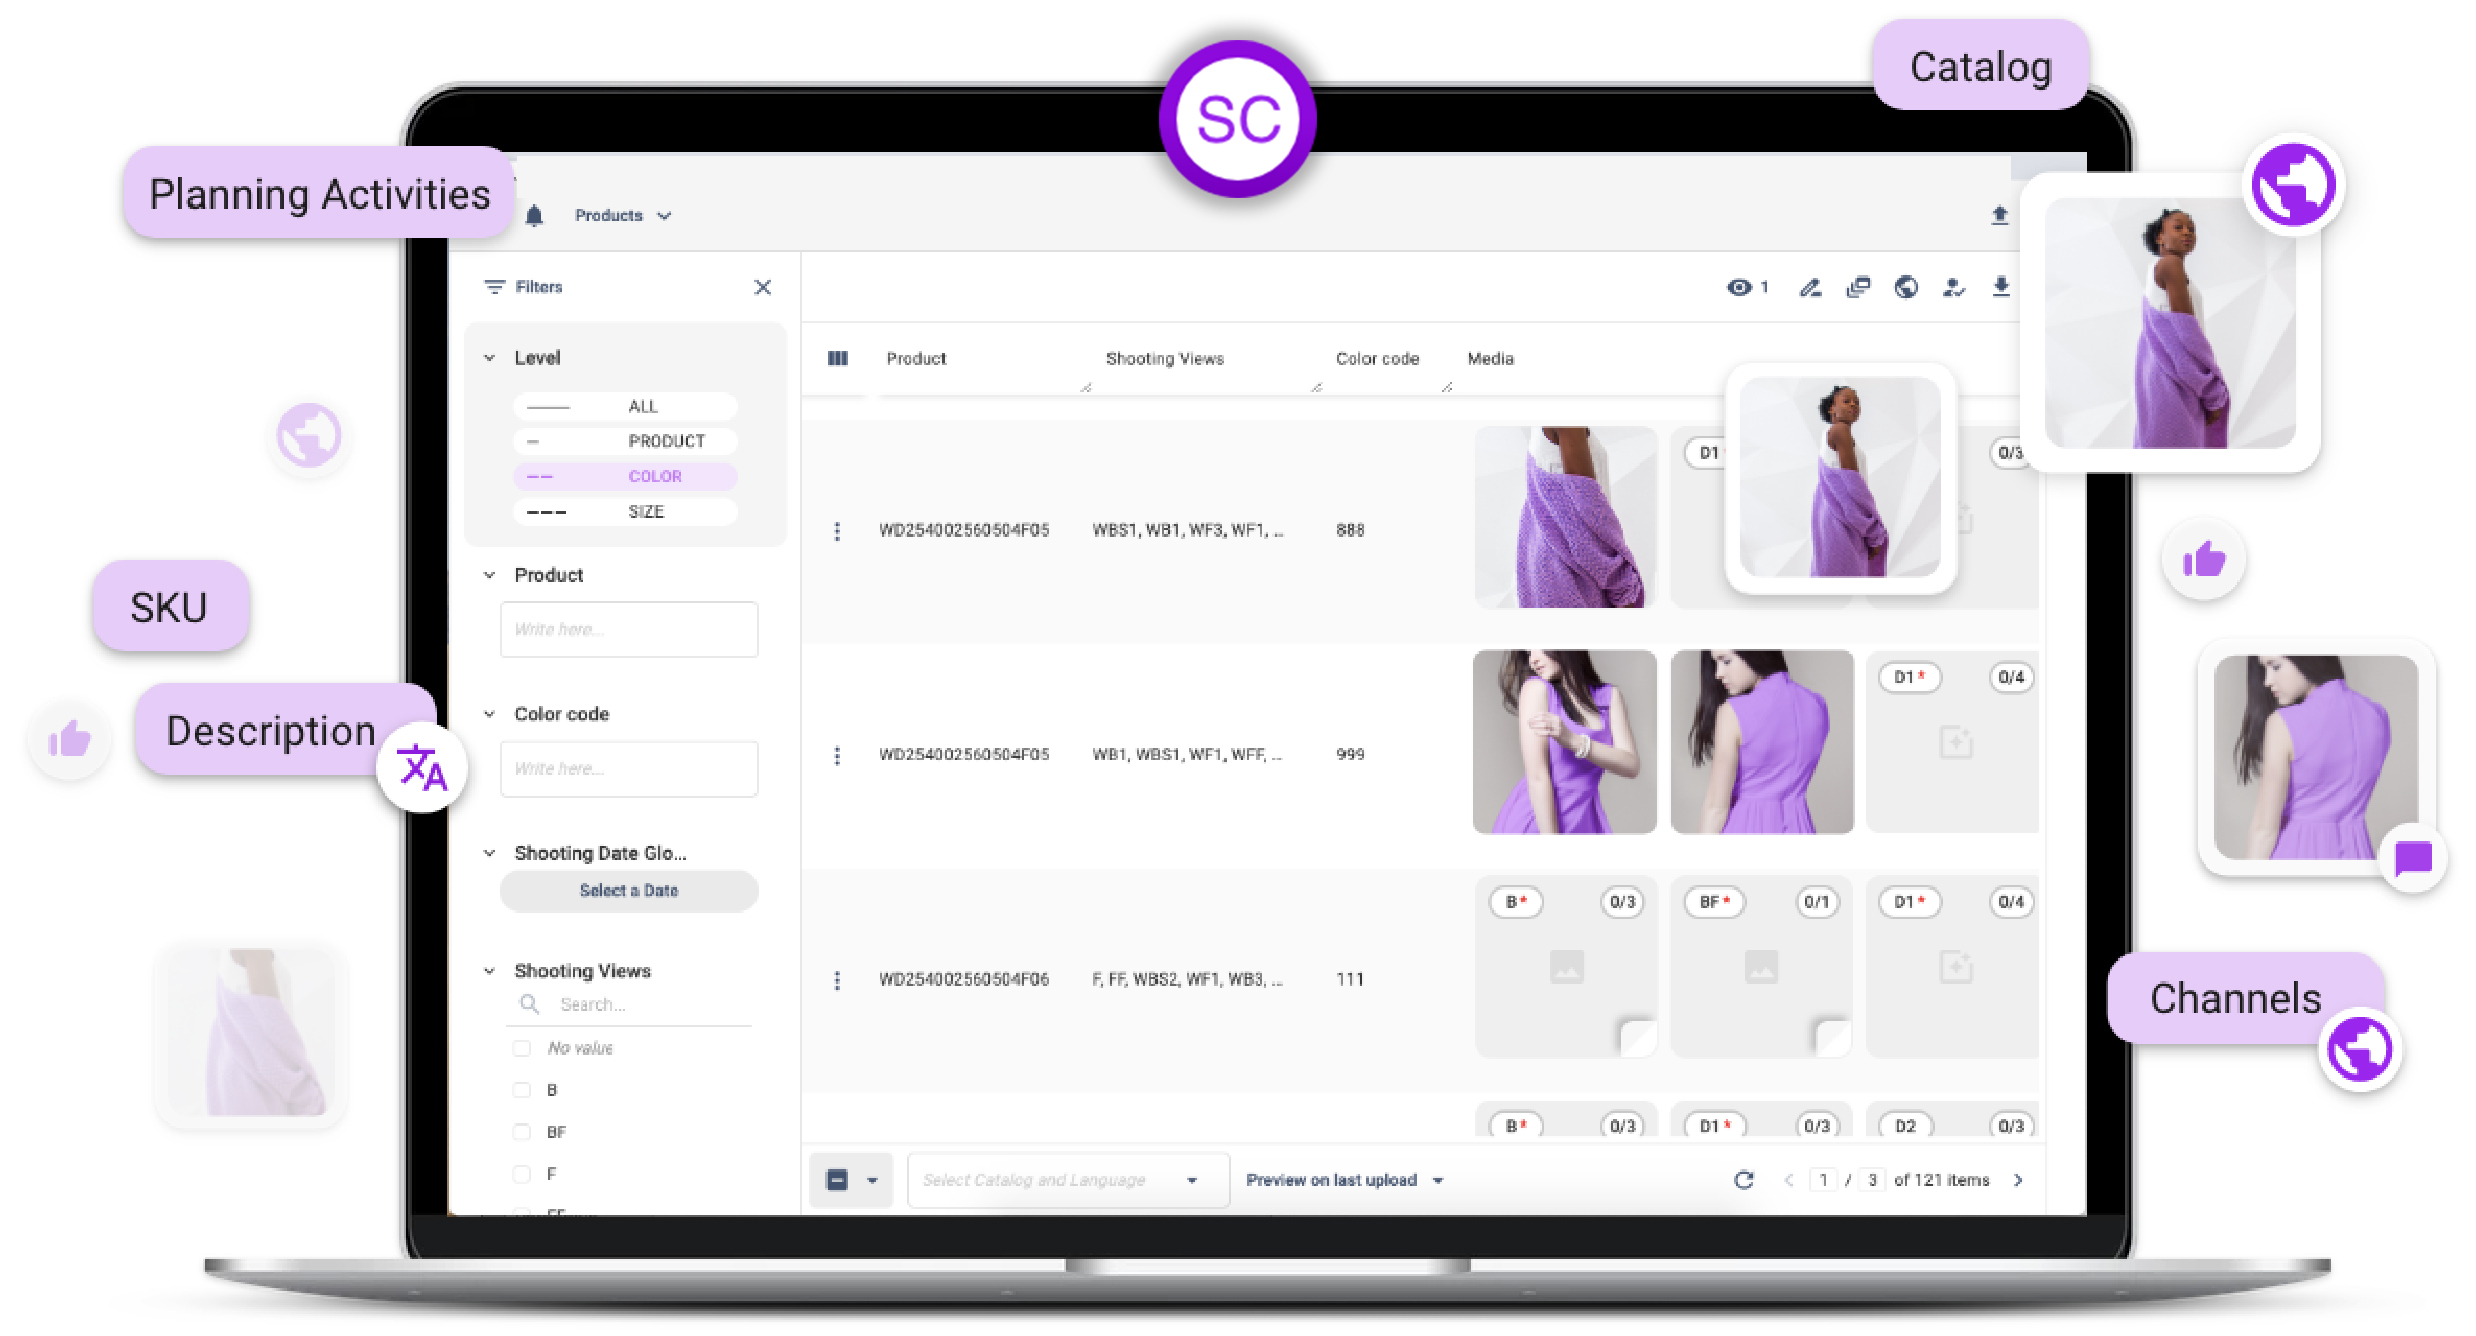Viewport: 2476px width, 1336px height.
Task: Click the duplicate/copy icon in the toolbar
Action: tap(1859, 287)
